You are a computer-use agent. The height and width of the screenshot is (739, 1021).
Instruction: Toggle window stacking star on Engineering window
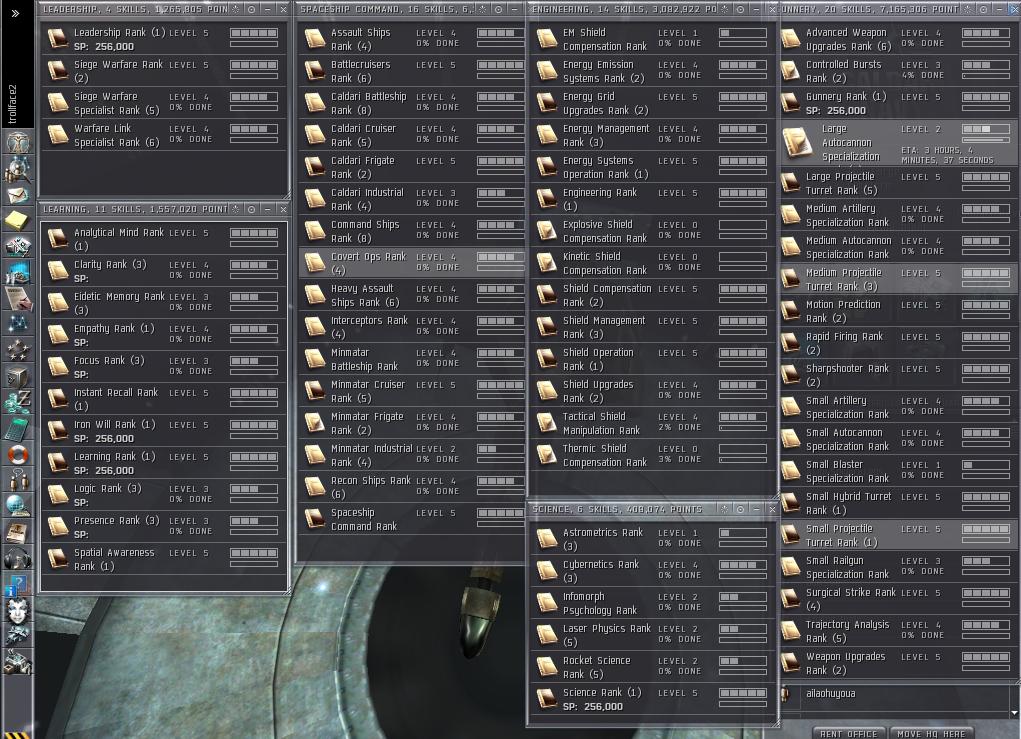point(725,9)
